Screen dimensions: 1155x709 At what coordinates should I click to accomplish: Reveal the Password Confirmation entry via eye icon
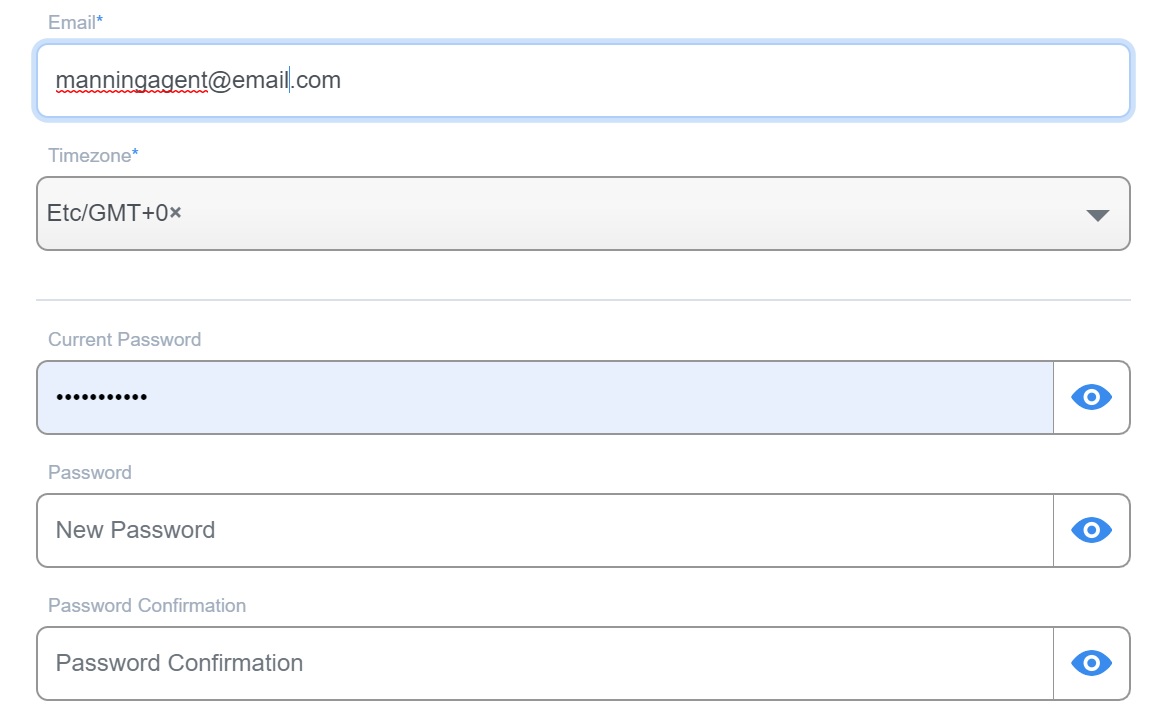point(1091,663)
